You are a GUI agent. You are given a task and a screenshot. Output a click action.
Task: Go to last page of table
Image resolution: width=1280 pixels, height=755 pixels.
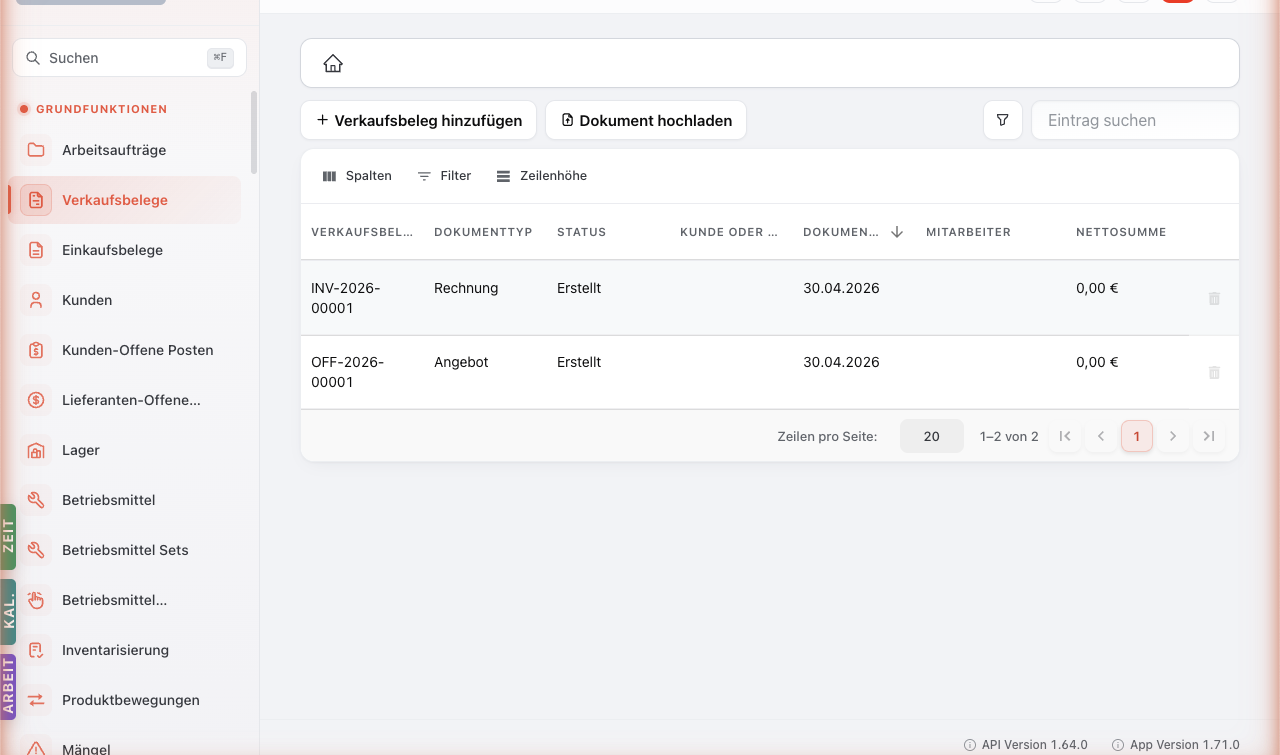(x=1209, y=436)
